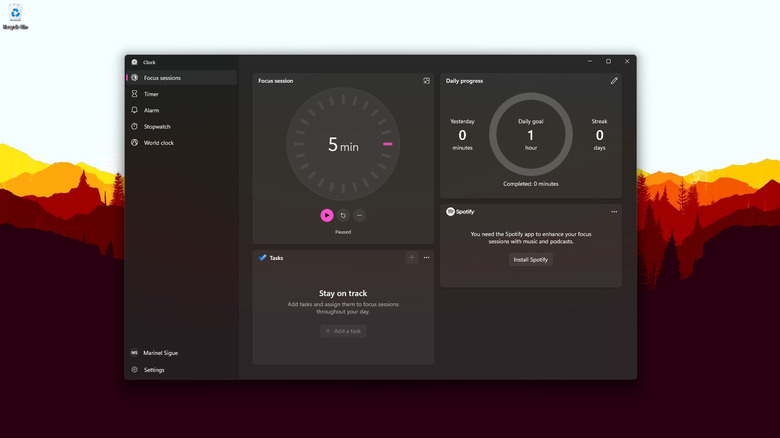
Task: Select Focus sessions in the sidebar
Action: tap(182, 78)
